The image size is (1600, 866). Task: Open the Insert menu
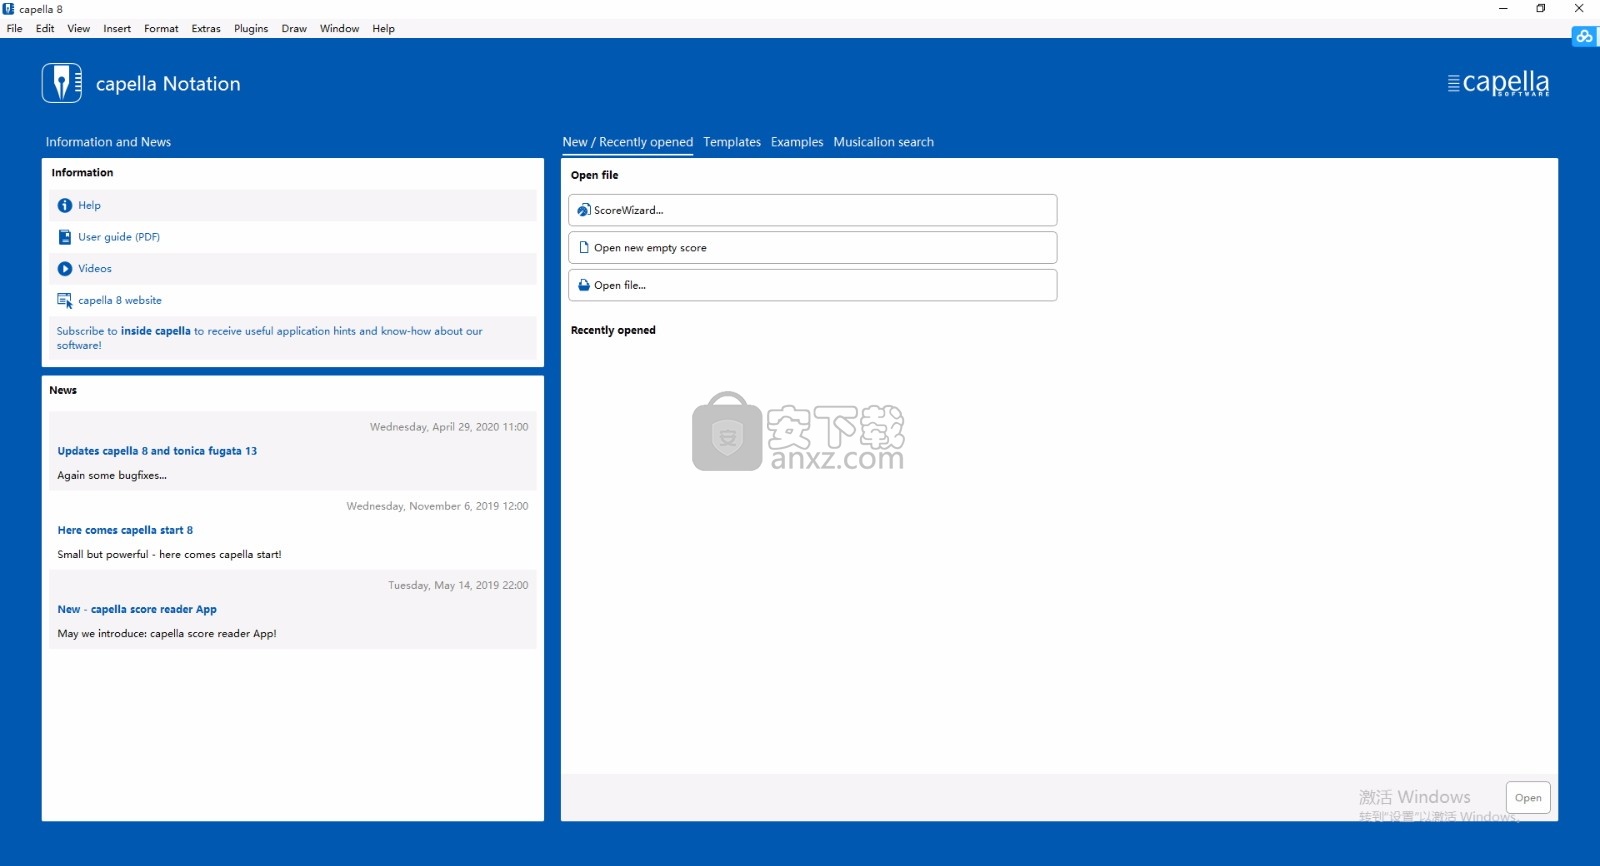click(x=117, y=28)
